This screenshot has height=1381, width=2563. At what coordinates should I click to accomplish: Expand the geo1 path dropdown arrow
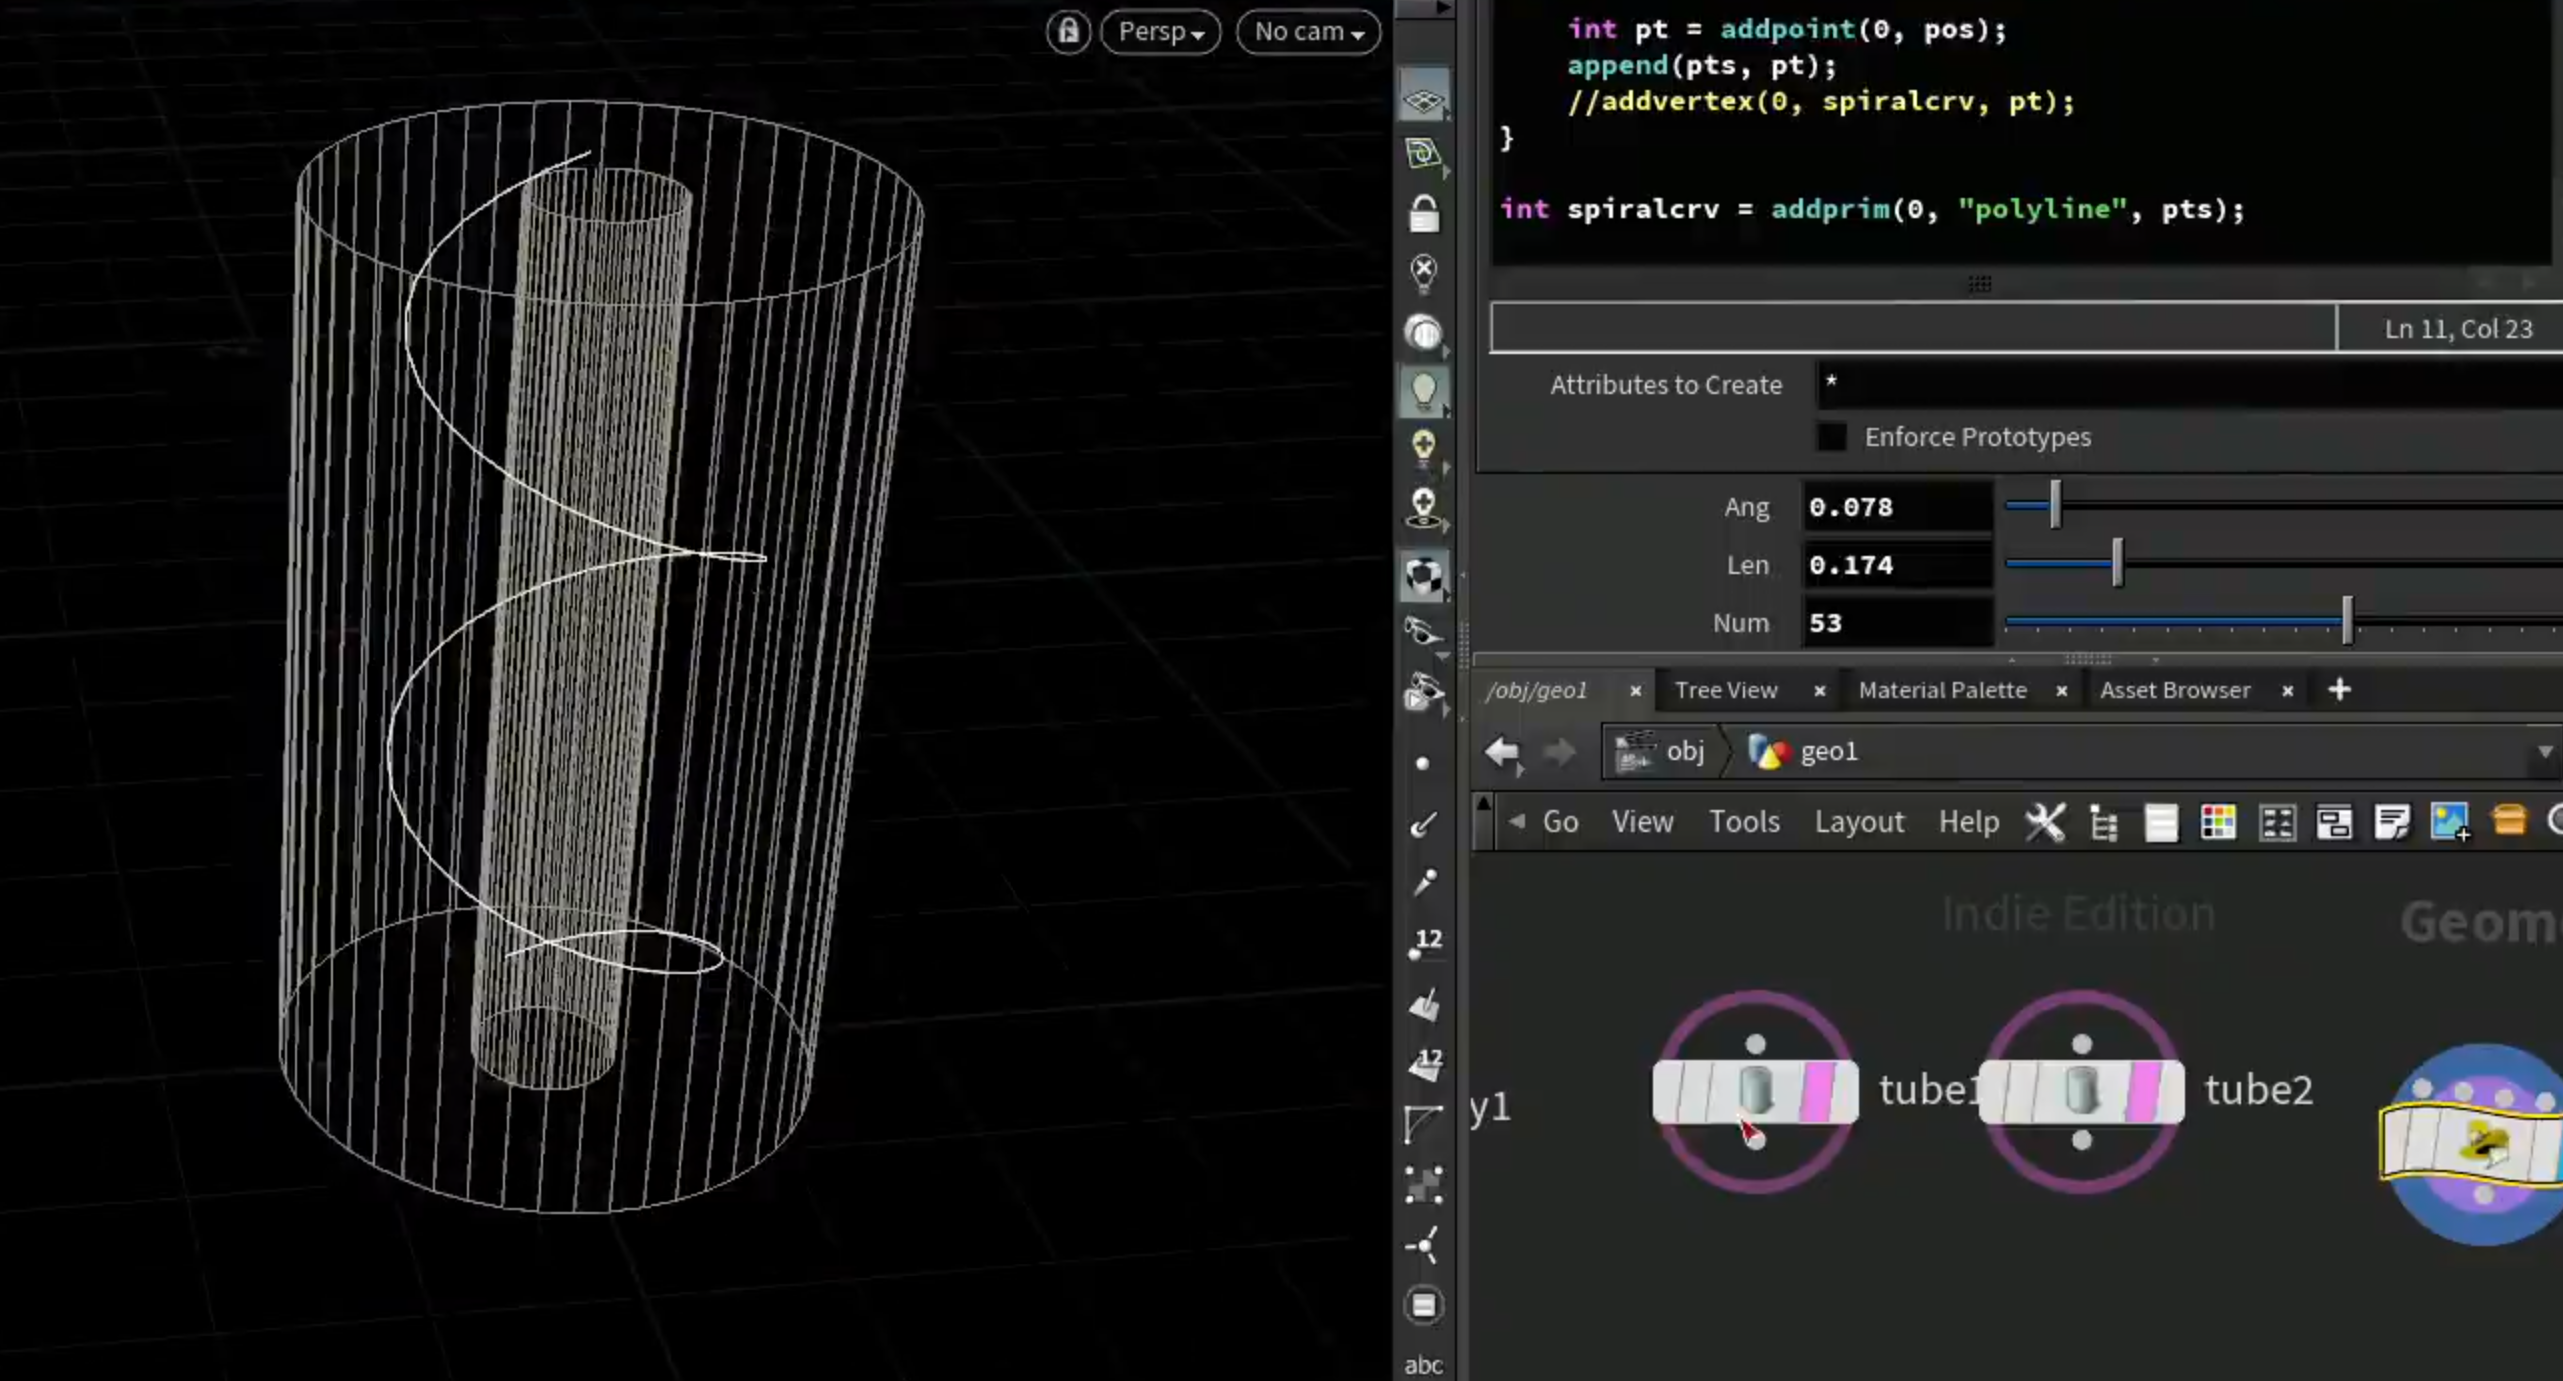point(2544,751)
